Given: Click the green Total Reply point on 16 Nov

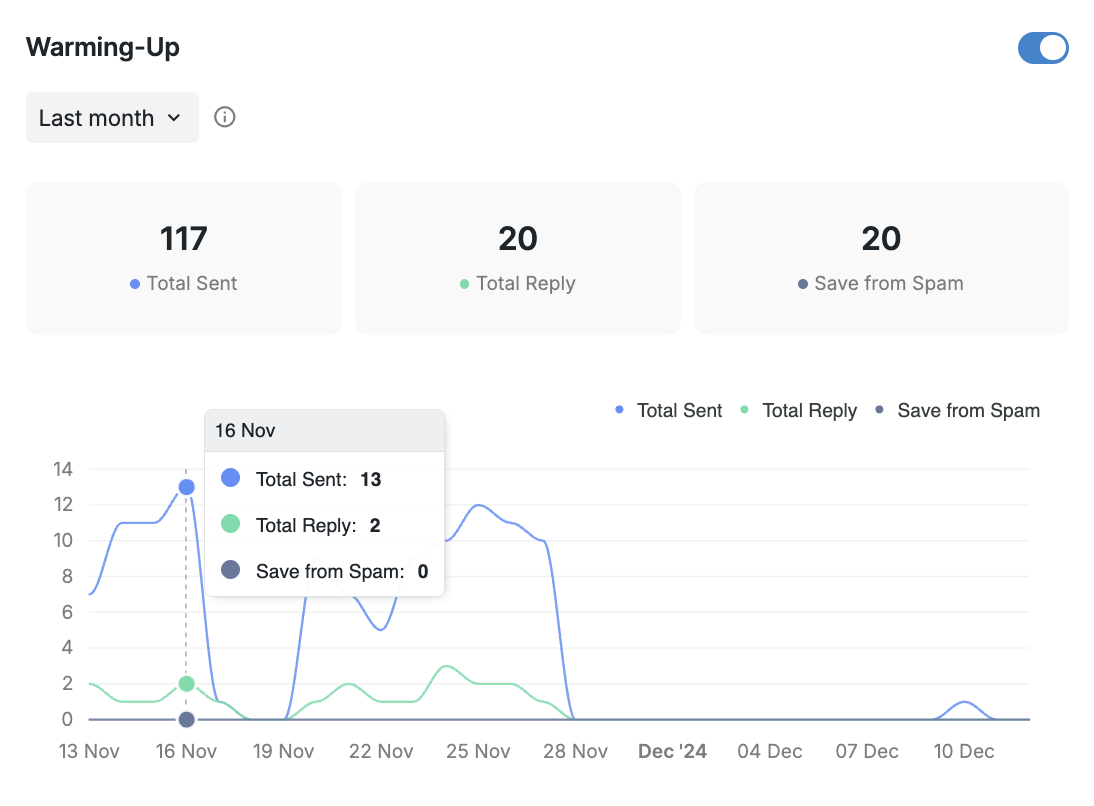Looking at the screenshot, I should 186,684.
